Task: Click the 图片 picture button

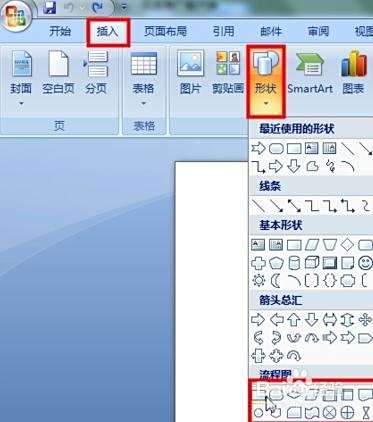Action: [x=190, y=73]
